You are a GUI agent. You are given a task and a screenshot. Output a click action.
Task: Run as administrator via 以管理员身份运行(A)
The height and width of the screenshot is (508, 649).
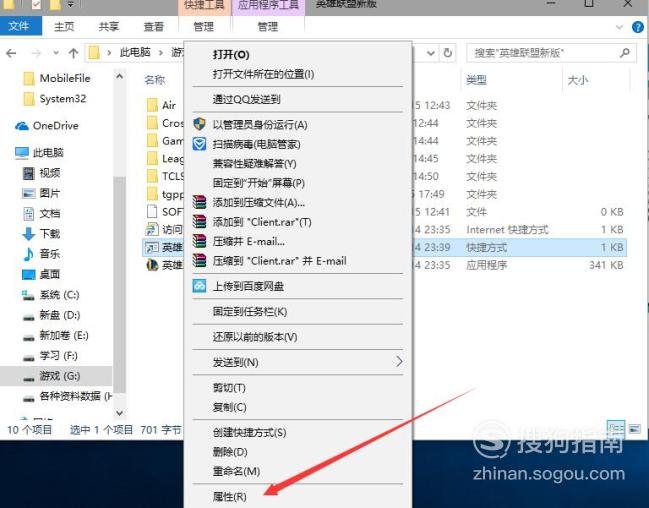click(260, 125)
